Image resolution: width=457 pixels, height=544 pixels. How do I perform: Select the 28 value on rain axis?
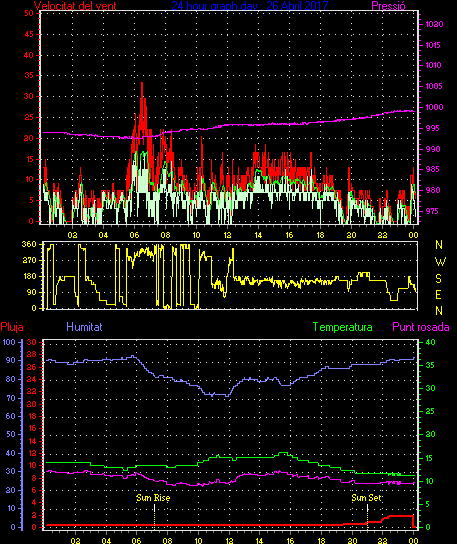pos(32,355)
